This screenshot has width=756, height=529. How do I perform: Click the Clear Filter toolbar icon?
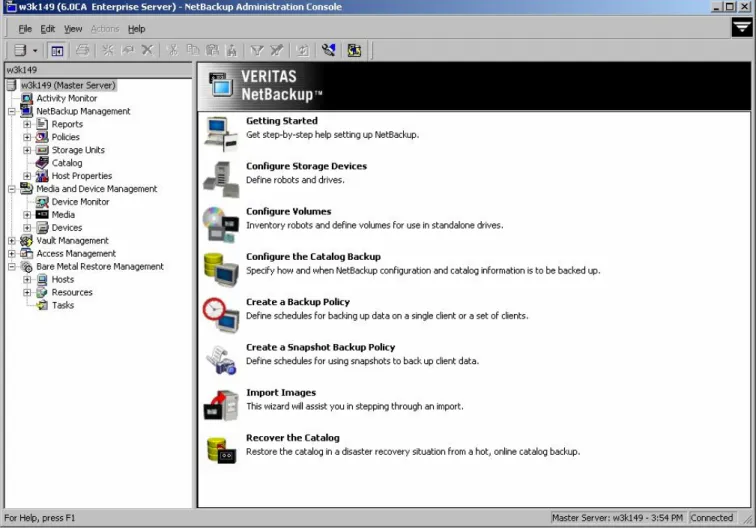277,50
